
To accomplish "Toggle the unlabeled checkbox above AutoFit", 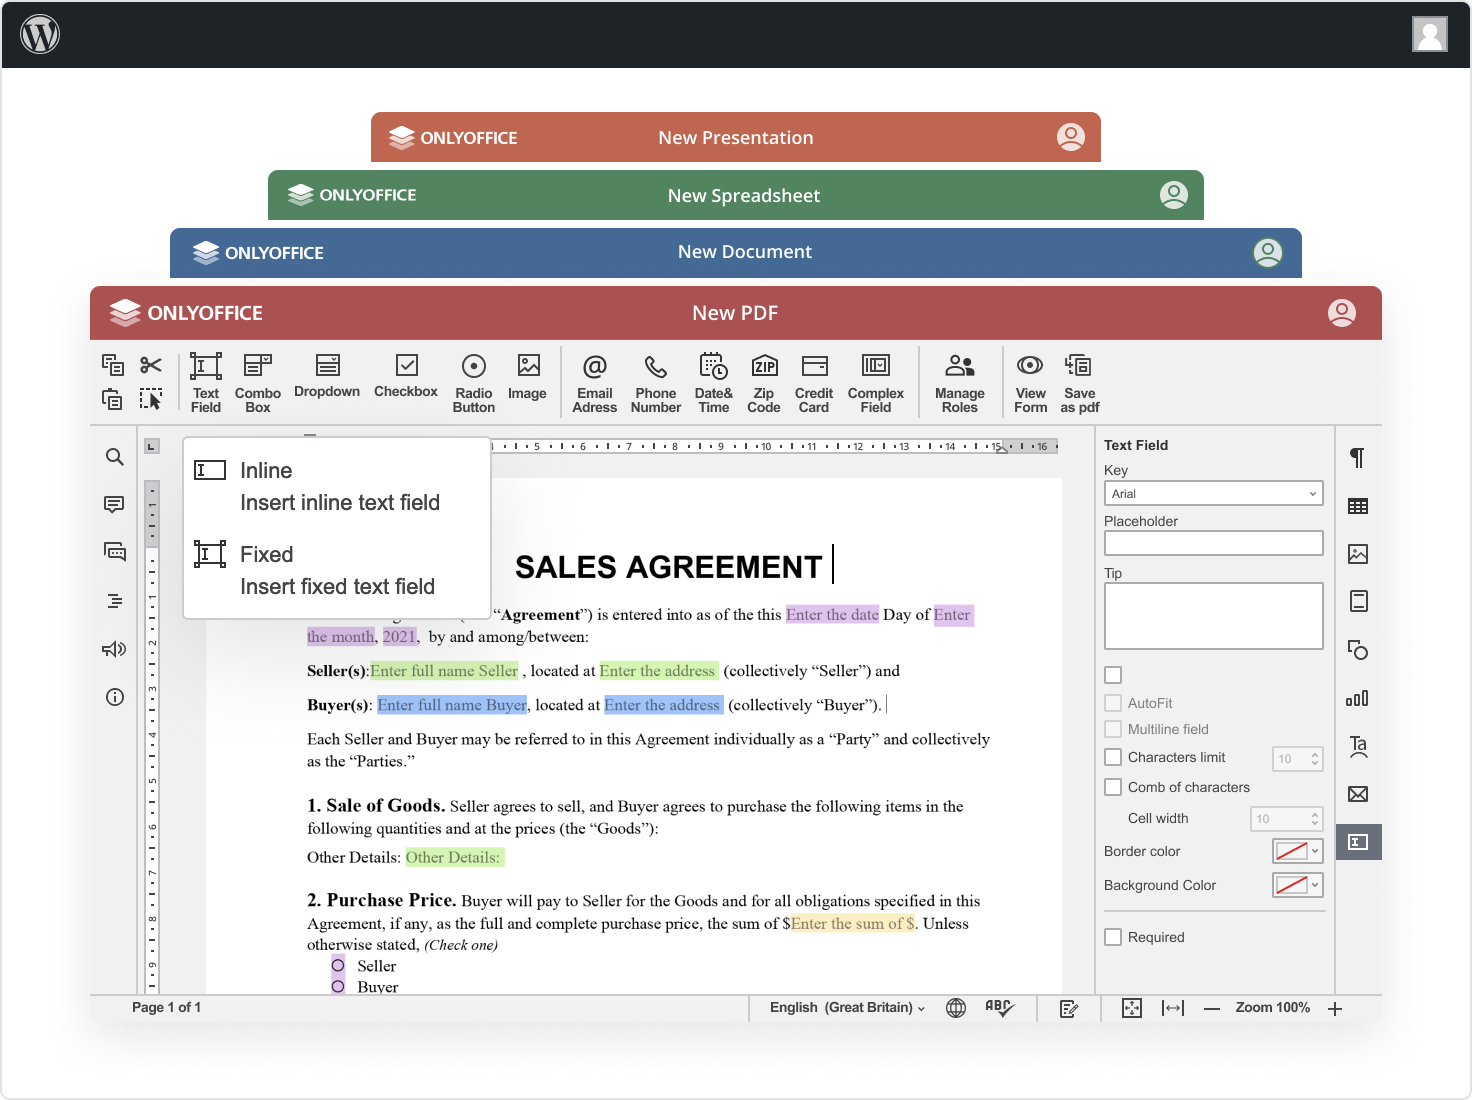I will coord(1113,675).
